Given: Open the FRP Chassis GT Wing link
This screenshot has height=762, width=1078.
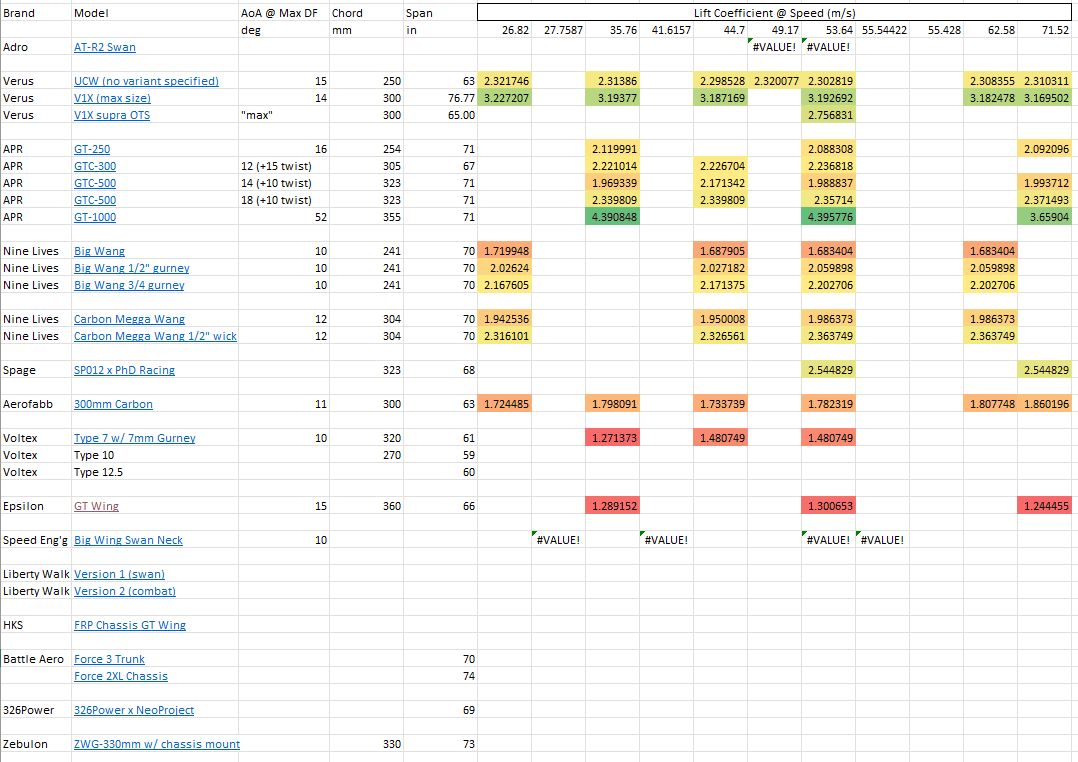Looking at the screenshot, I should [130, 625].
